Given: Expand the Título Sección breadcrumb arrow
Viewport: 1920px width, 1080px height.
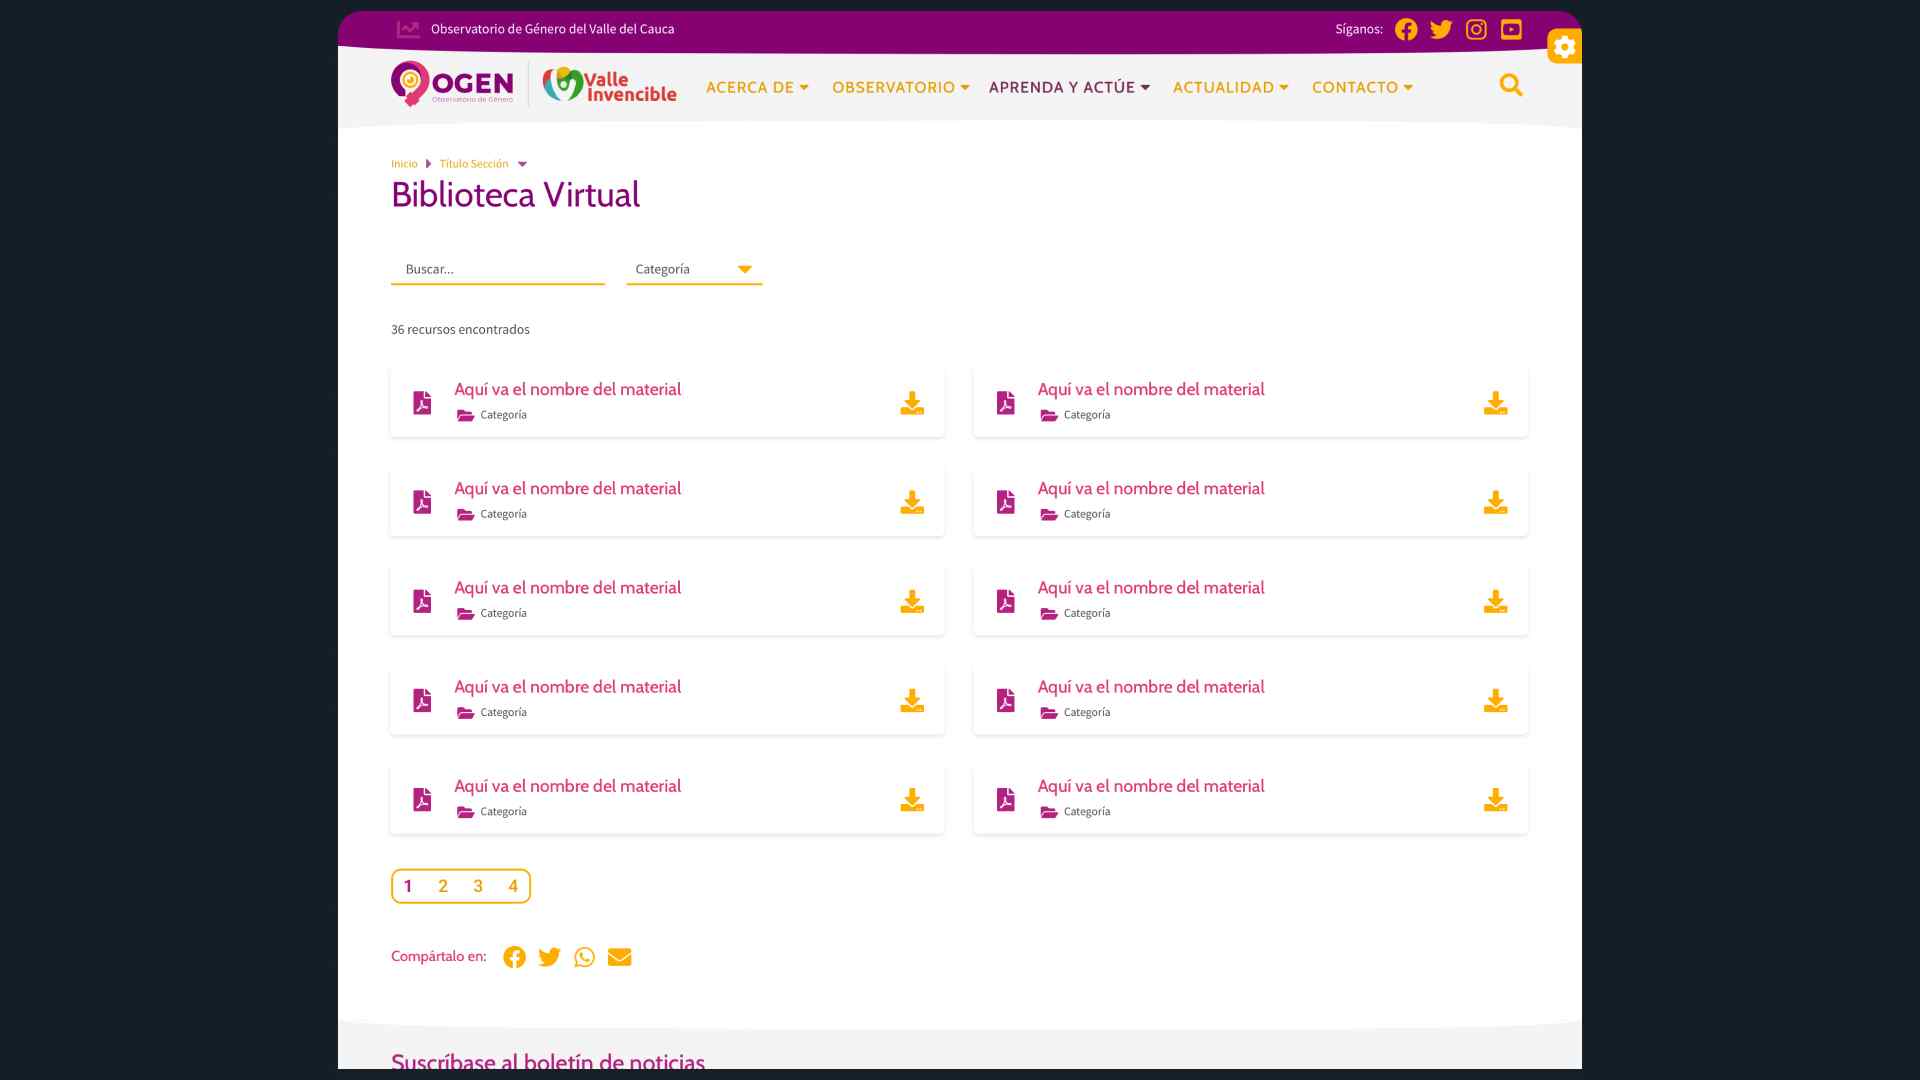Looking at the screenshot, I should (522, 164).
